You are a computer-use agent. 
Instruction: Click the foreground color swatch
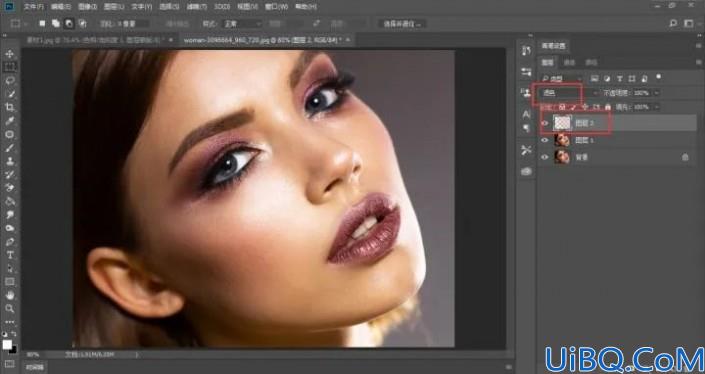(7, 344)
